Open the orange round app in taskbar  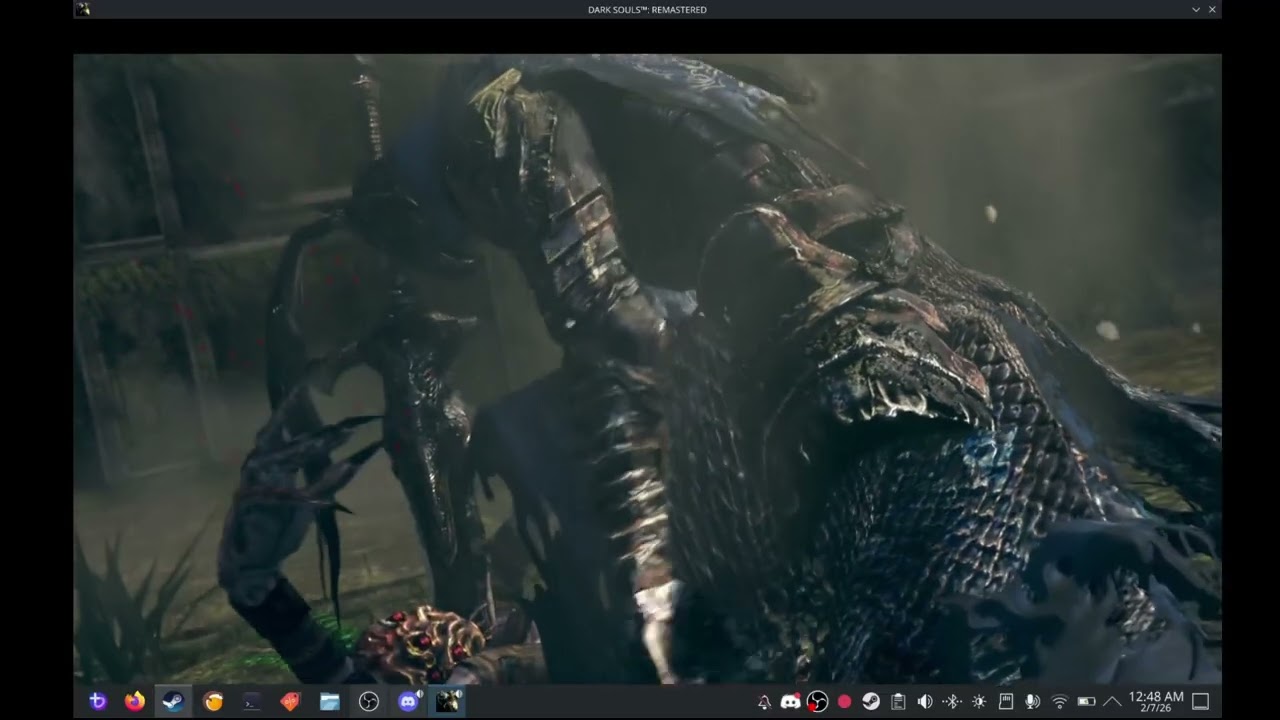(x=213, y=702)
